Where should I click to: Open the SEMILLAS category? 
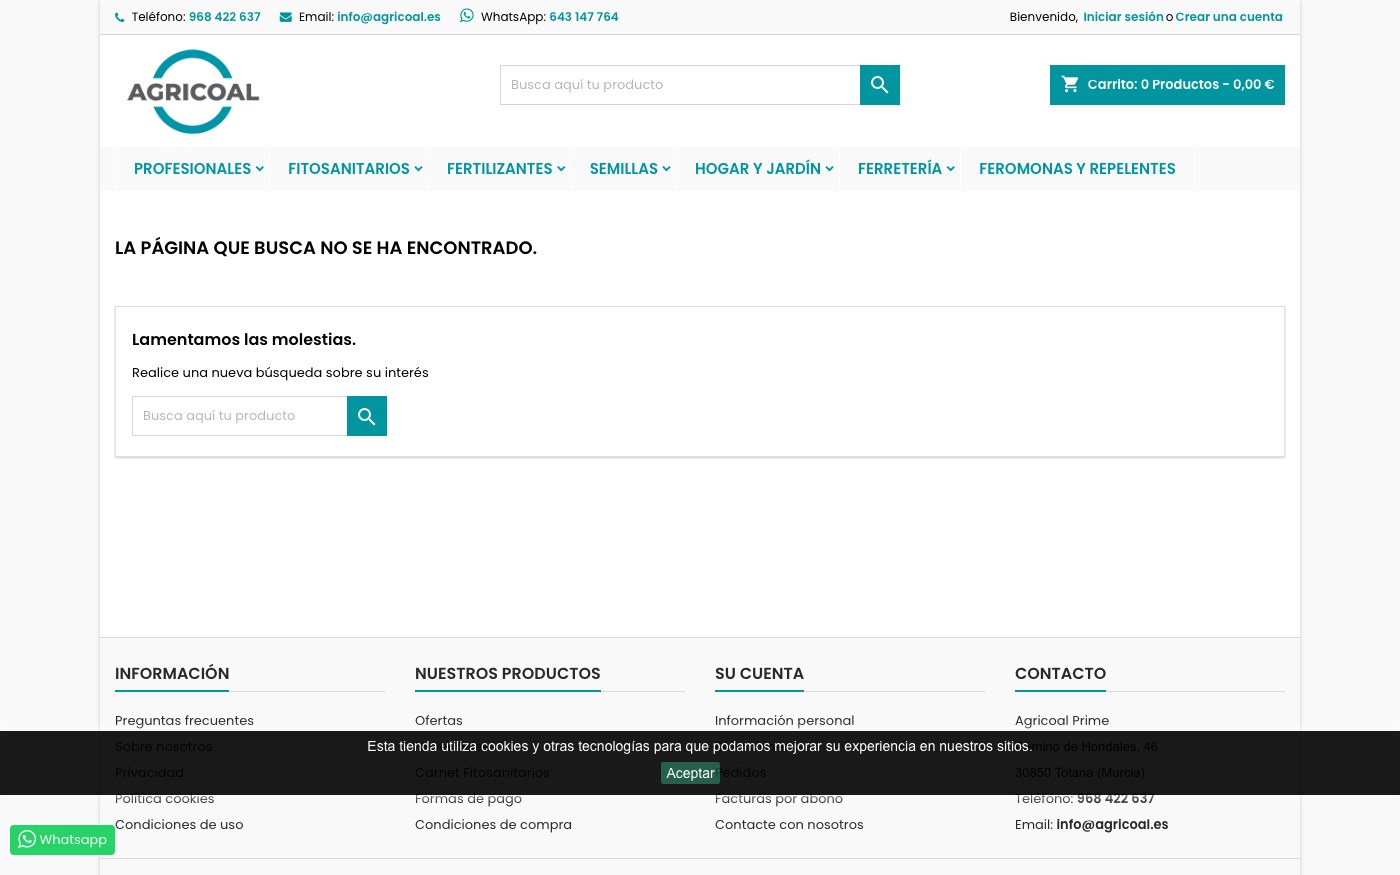pyautogui.click(x=624, y=169)
